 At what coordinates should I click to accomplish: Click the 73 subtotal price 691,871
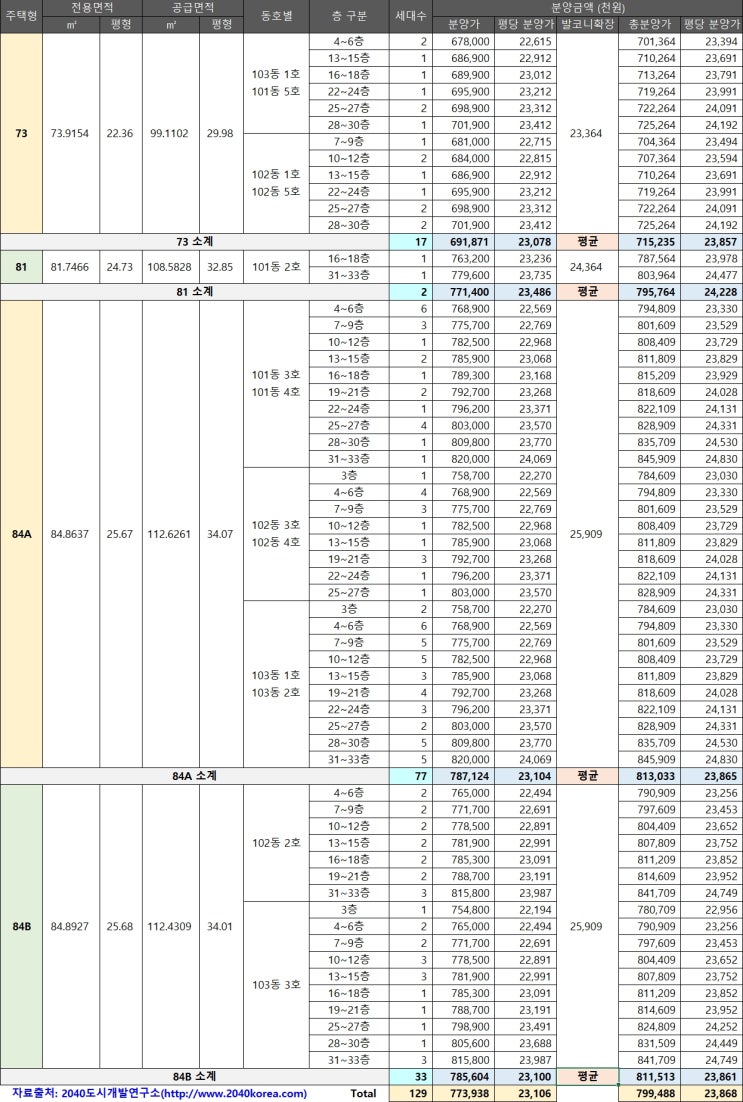point(464,241)
